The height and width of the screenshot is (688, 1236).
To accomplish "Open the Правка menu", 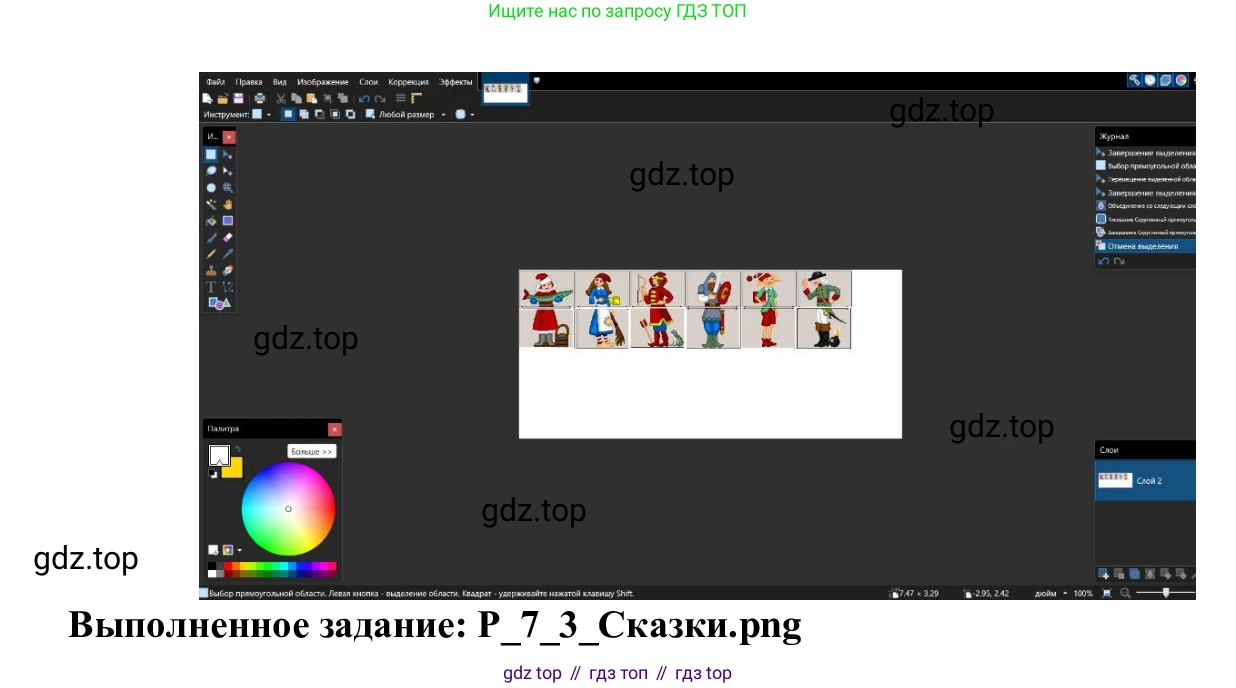I will coord(249,82).
